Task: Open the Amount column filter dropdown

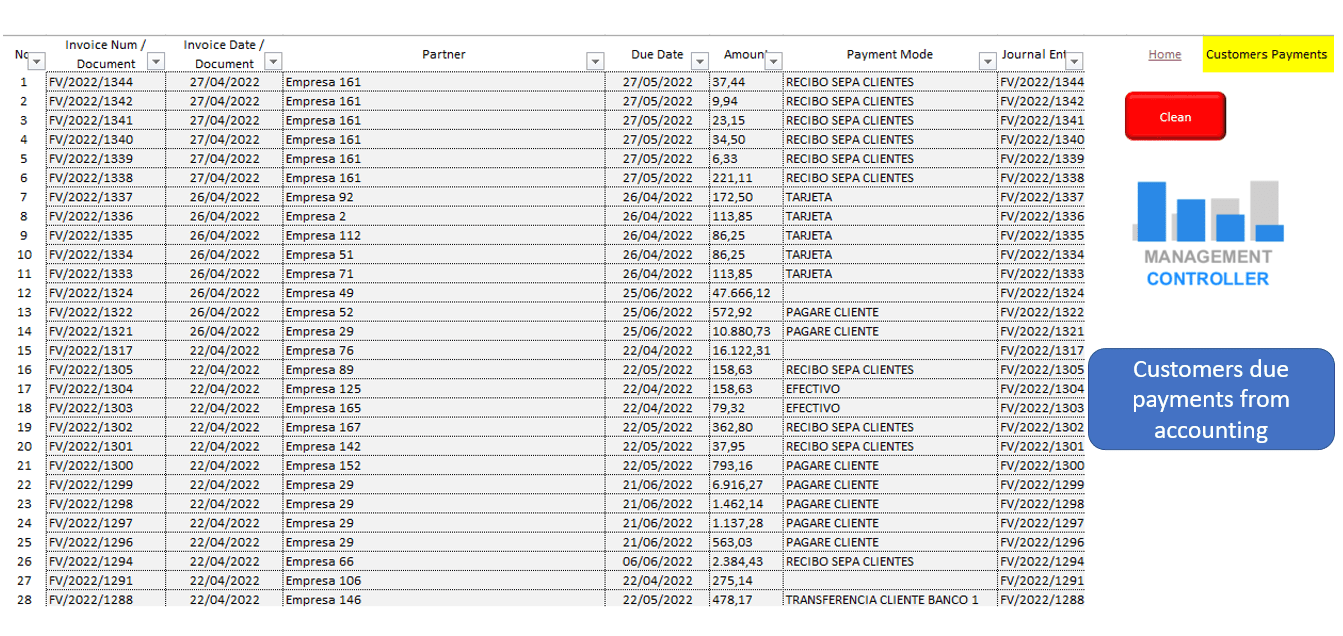Action: click(773, 62)
